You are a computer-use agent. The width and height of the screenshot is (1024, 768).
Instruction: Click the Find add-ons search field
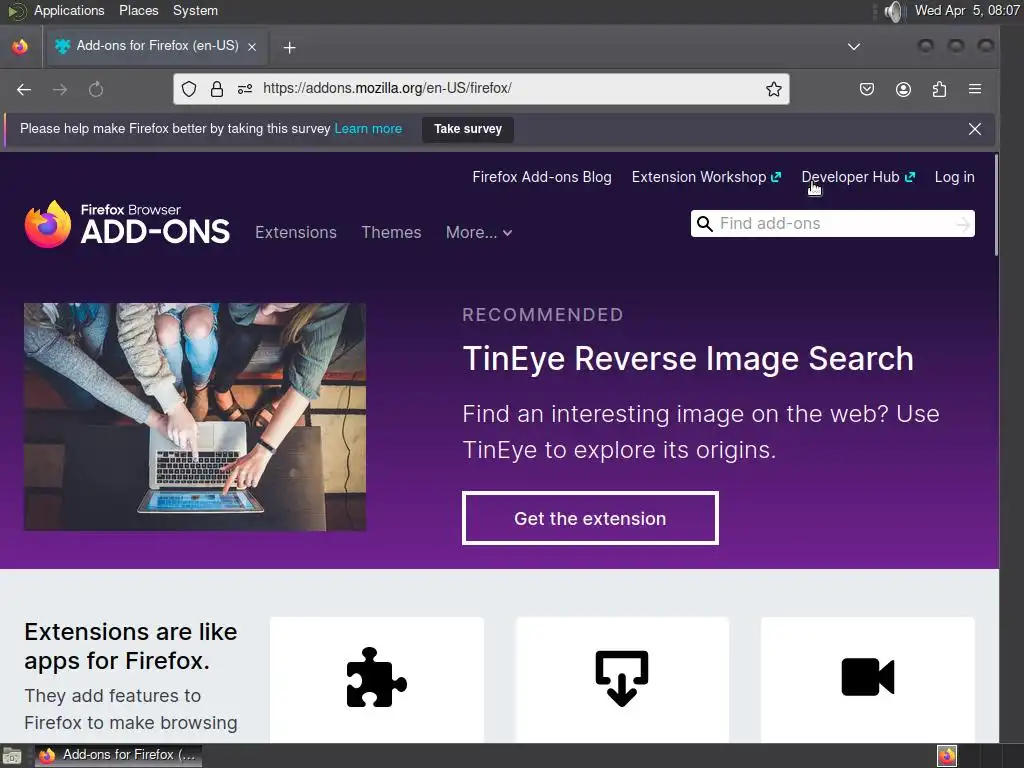(x=833, y=223)
